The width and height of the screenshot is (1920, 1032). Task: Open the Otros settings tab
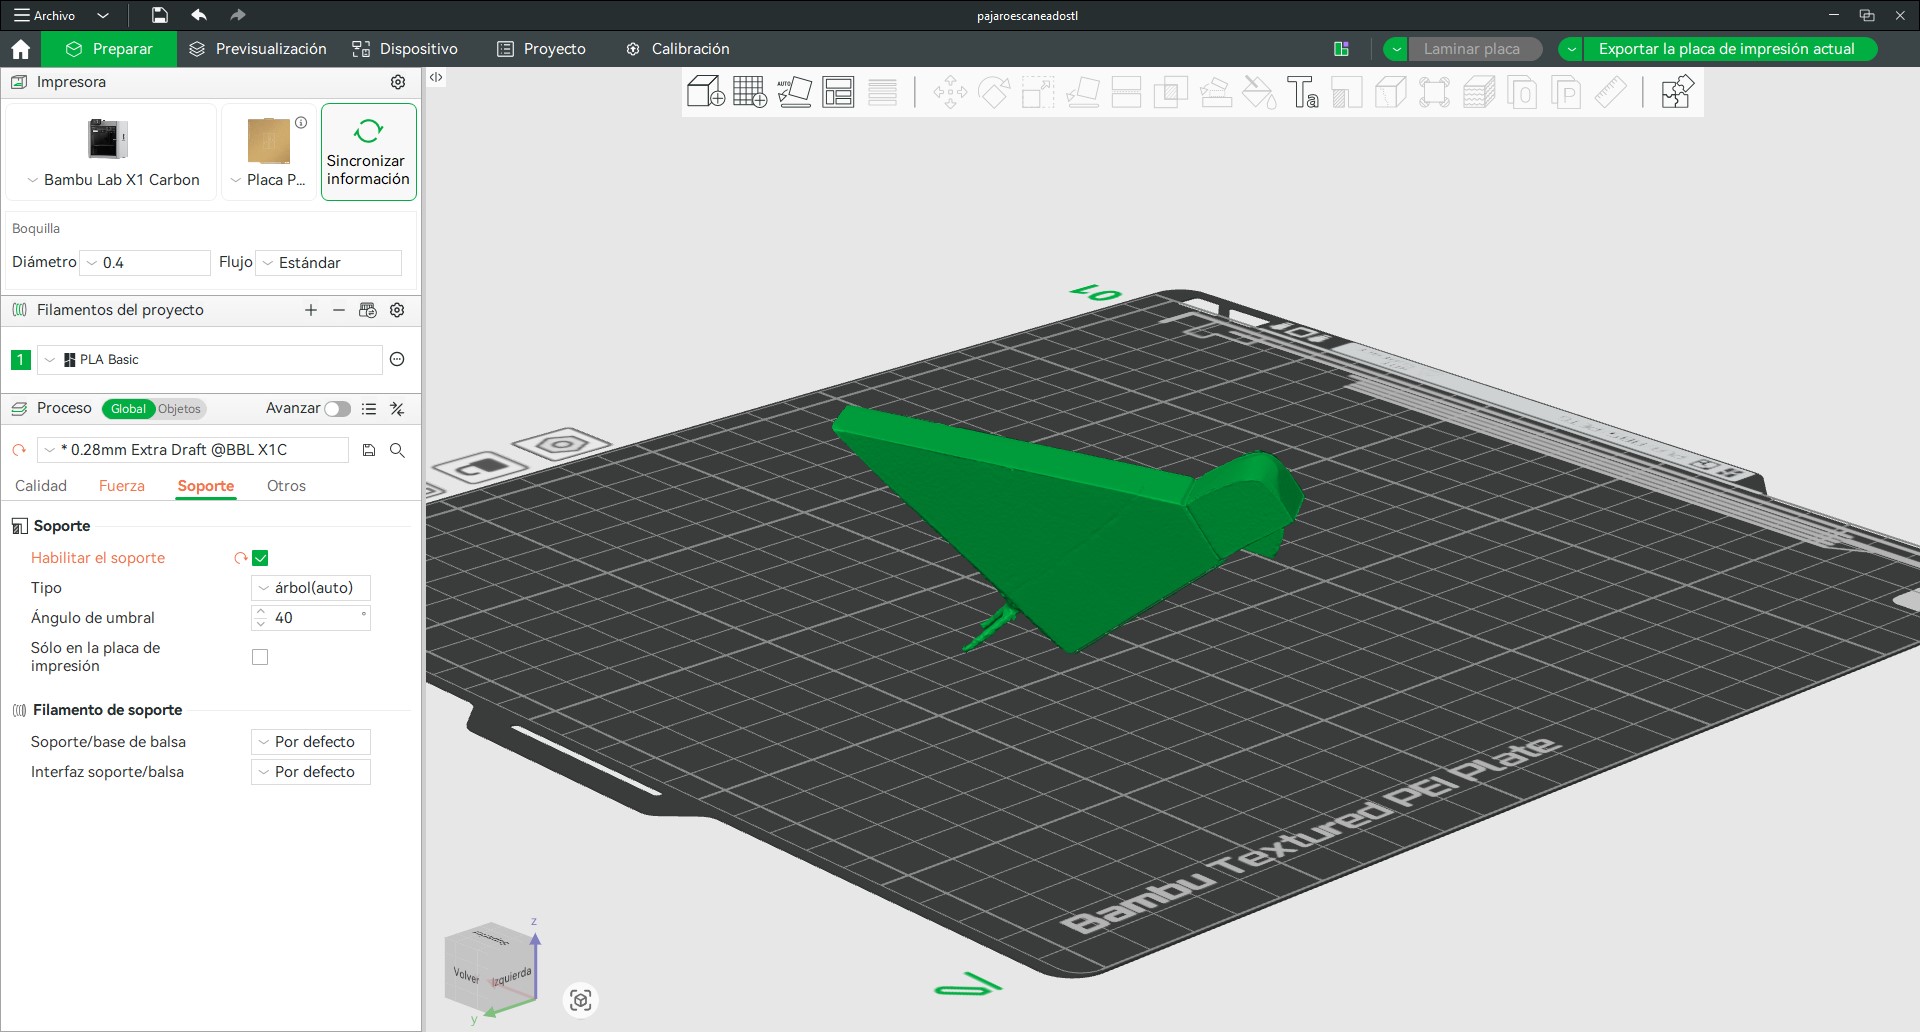pyautogui.click(x=286, y=486)
